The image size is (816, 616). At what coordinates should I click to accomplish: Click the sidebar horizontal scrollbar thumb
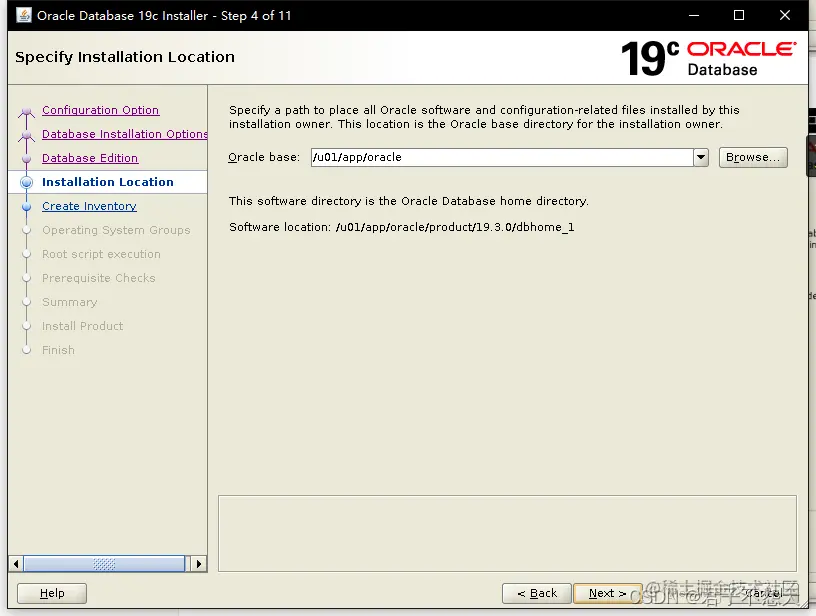coord(104,564)
